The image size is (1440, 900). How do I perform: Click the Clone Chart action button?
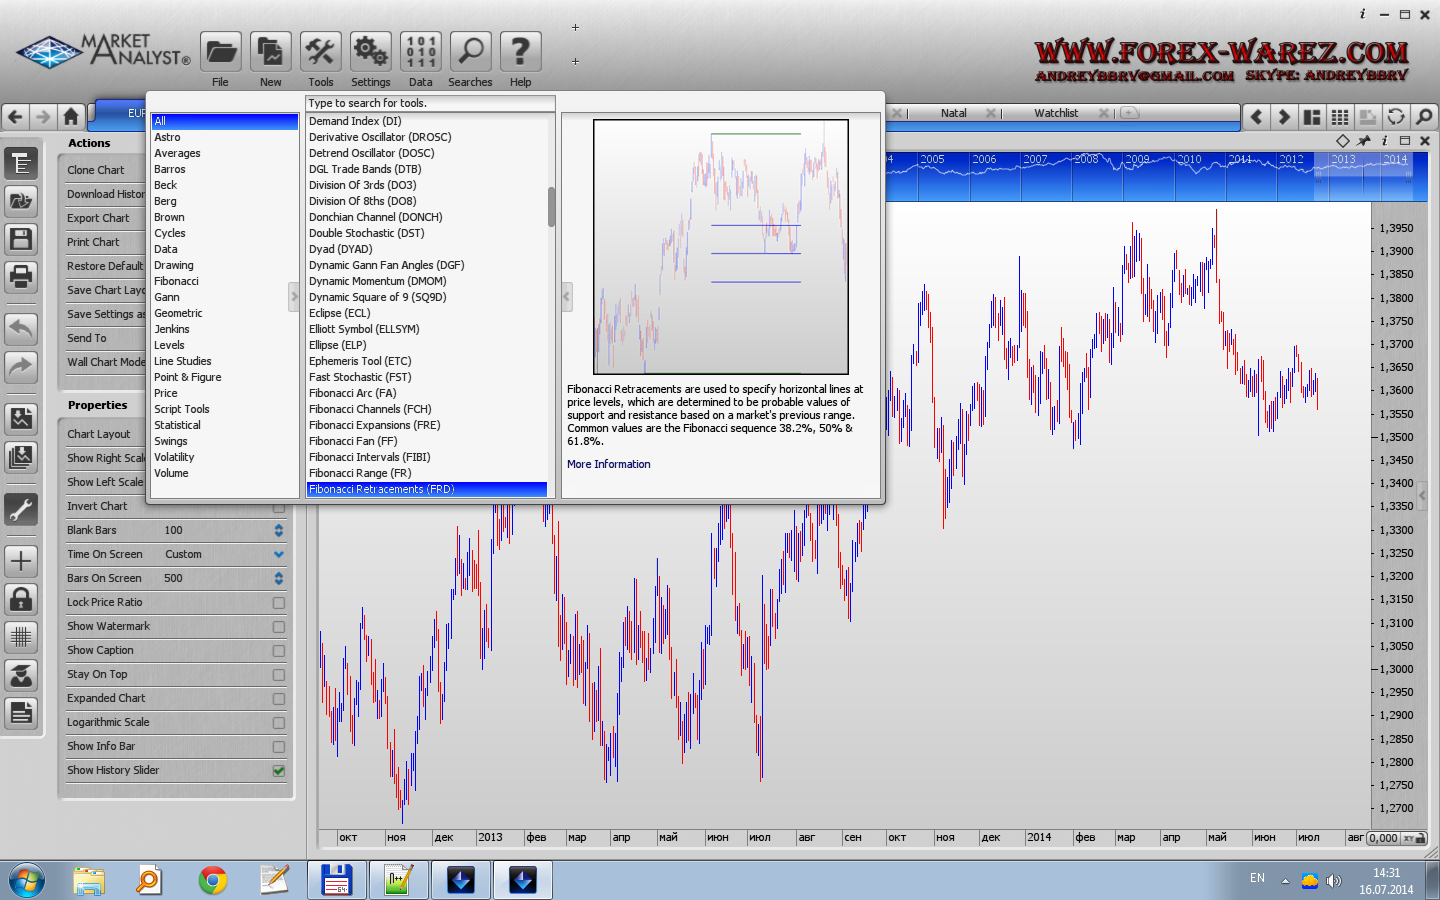tap(96, 170)
